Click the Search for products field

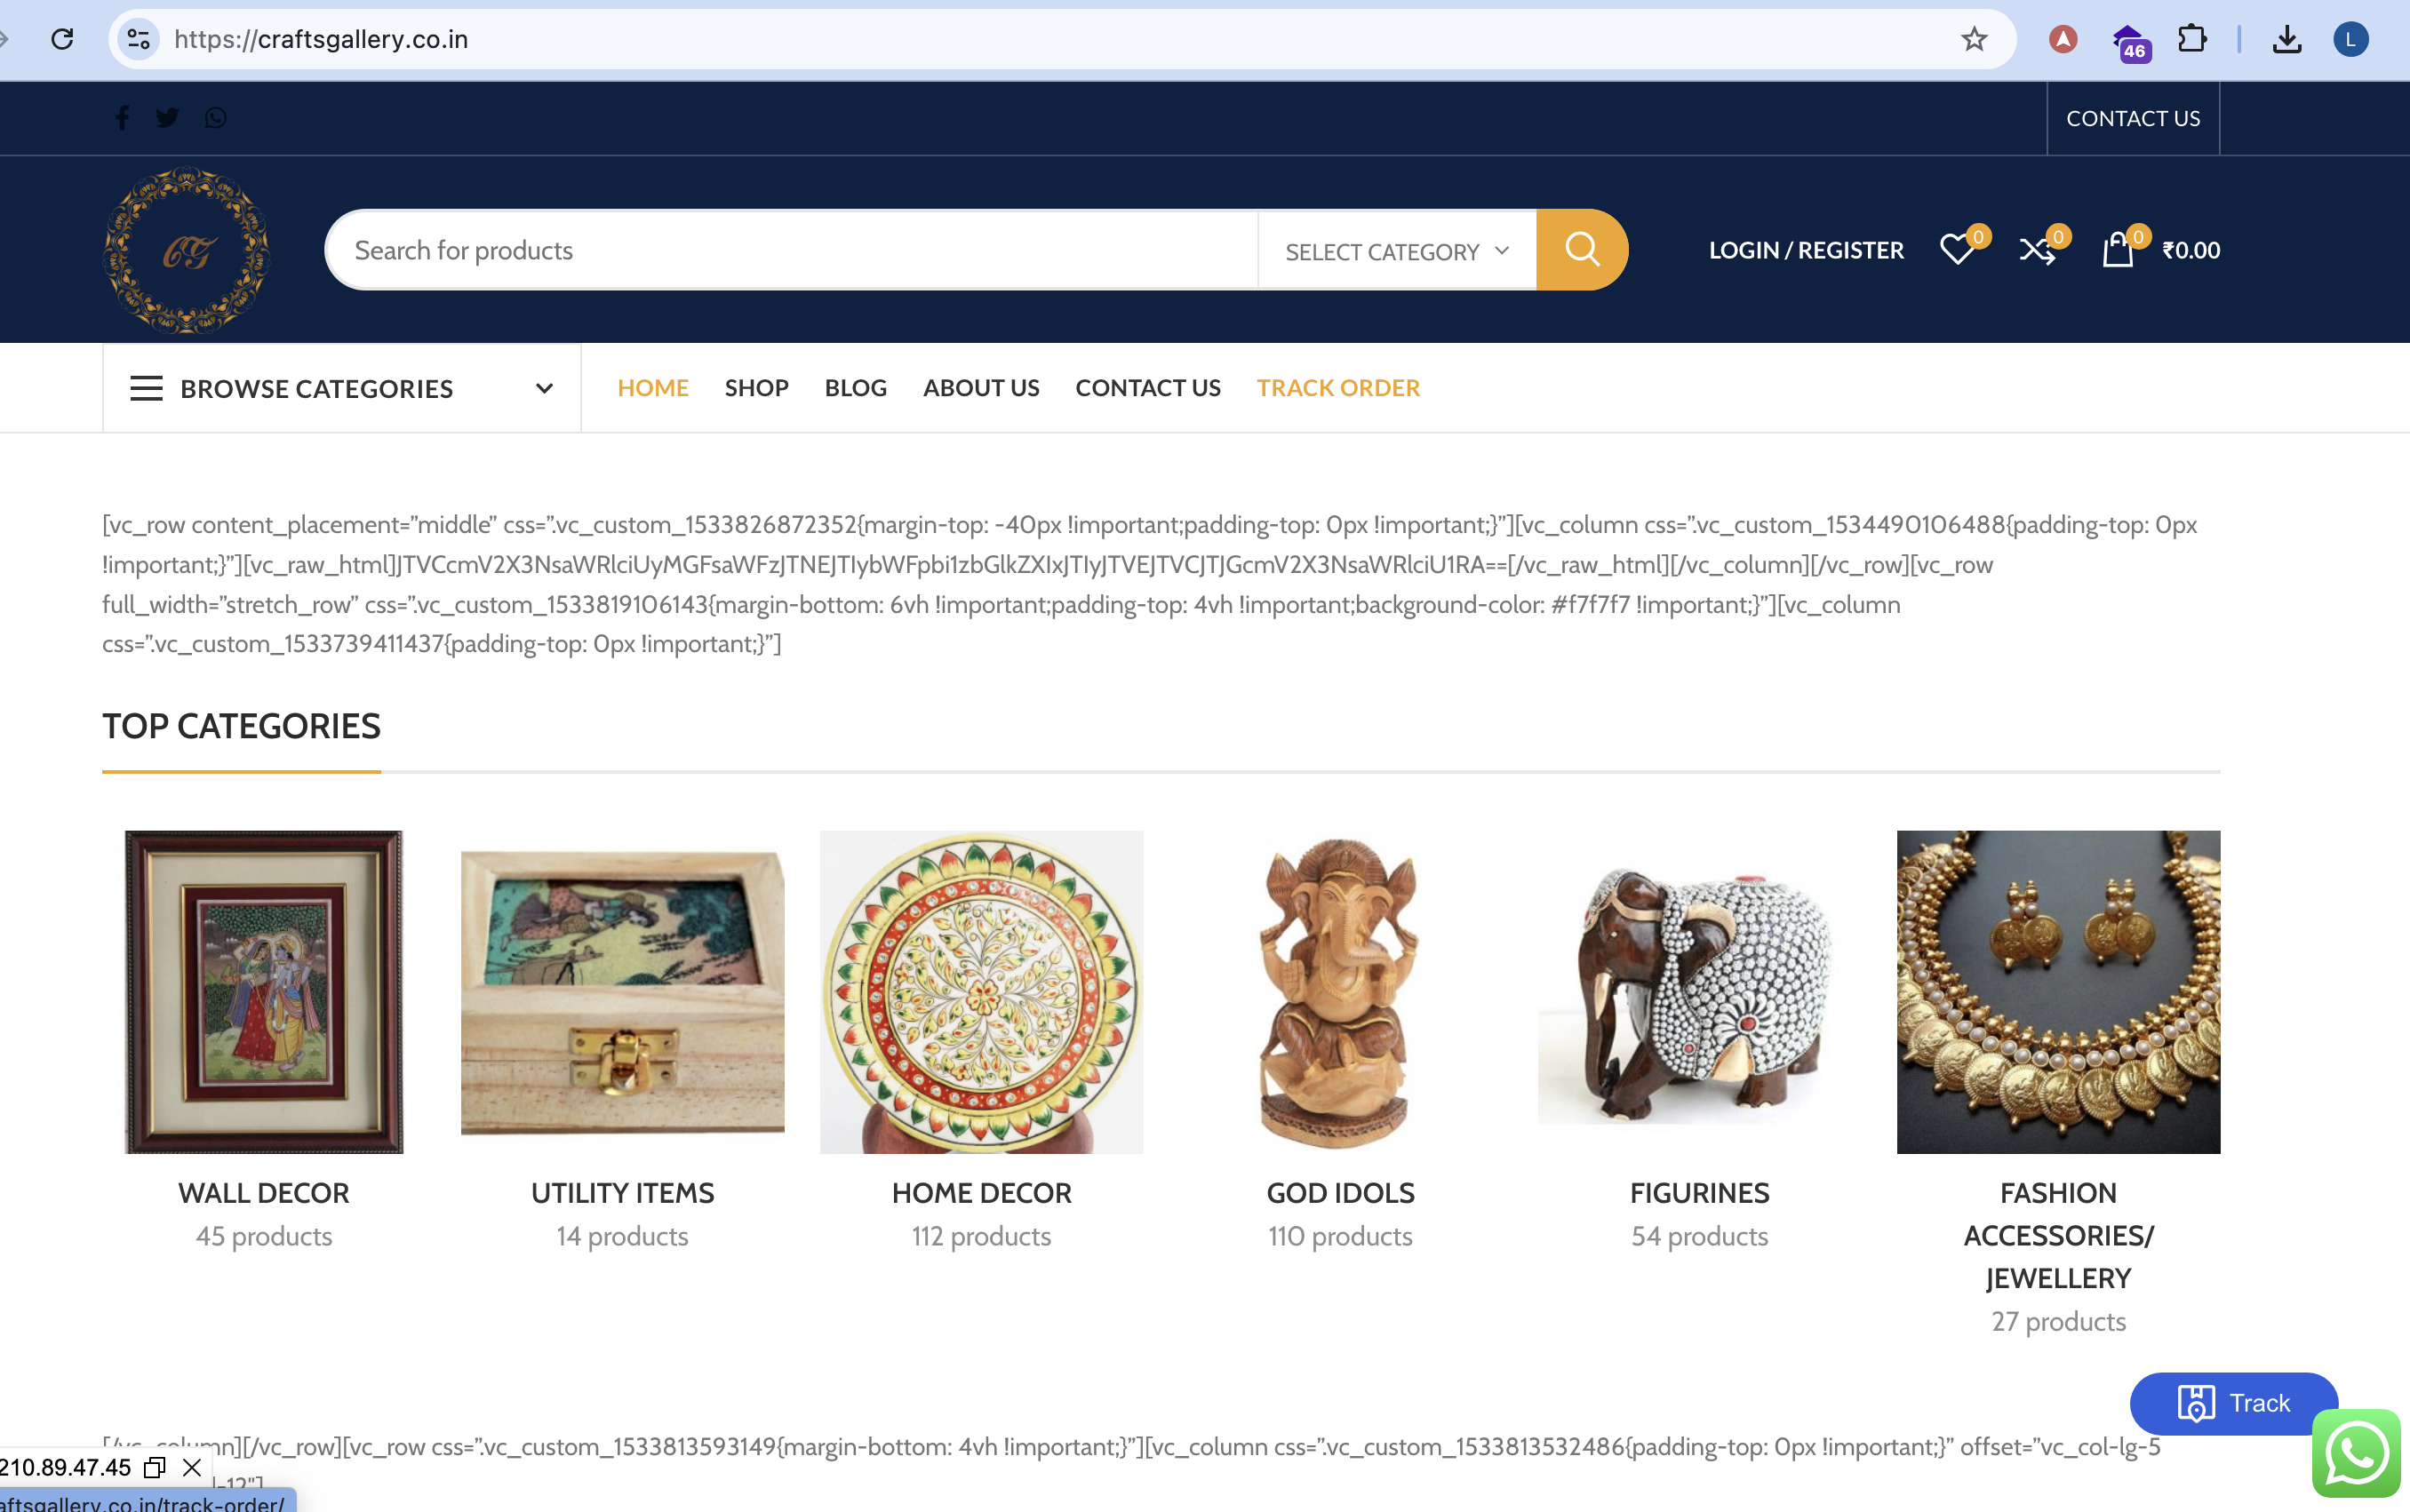791,250
